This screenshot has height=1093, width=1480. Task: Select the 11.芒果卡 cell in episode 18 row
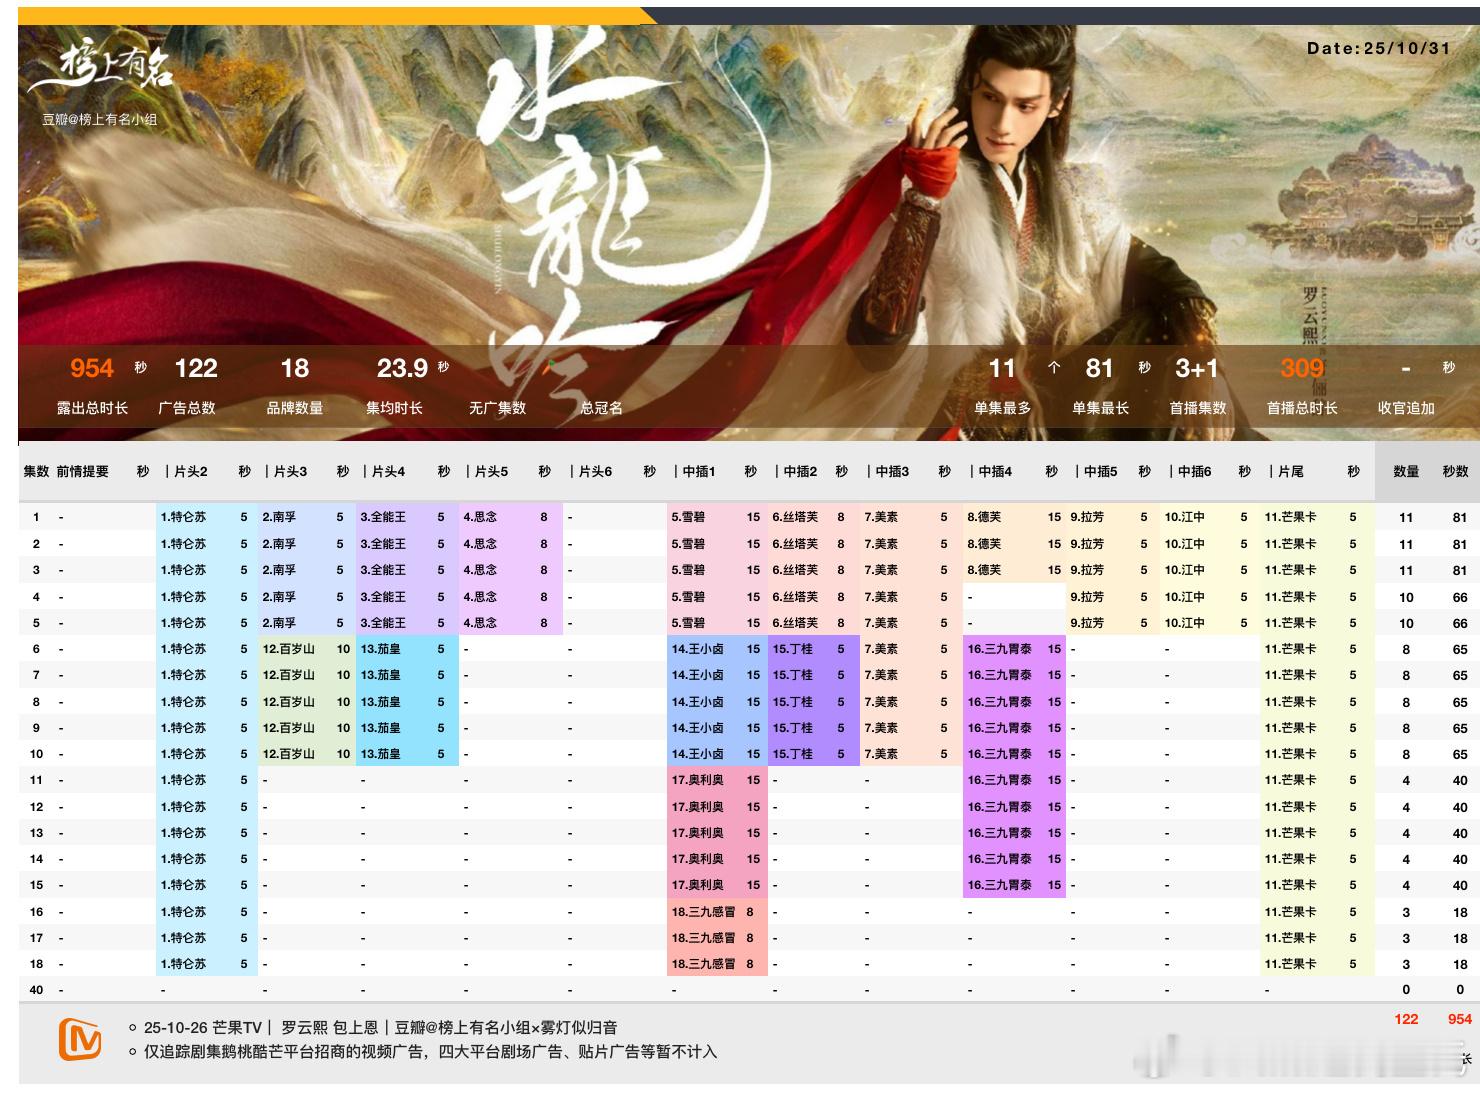tap(1290, 964)
